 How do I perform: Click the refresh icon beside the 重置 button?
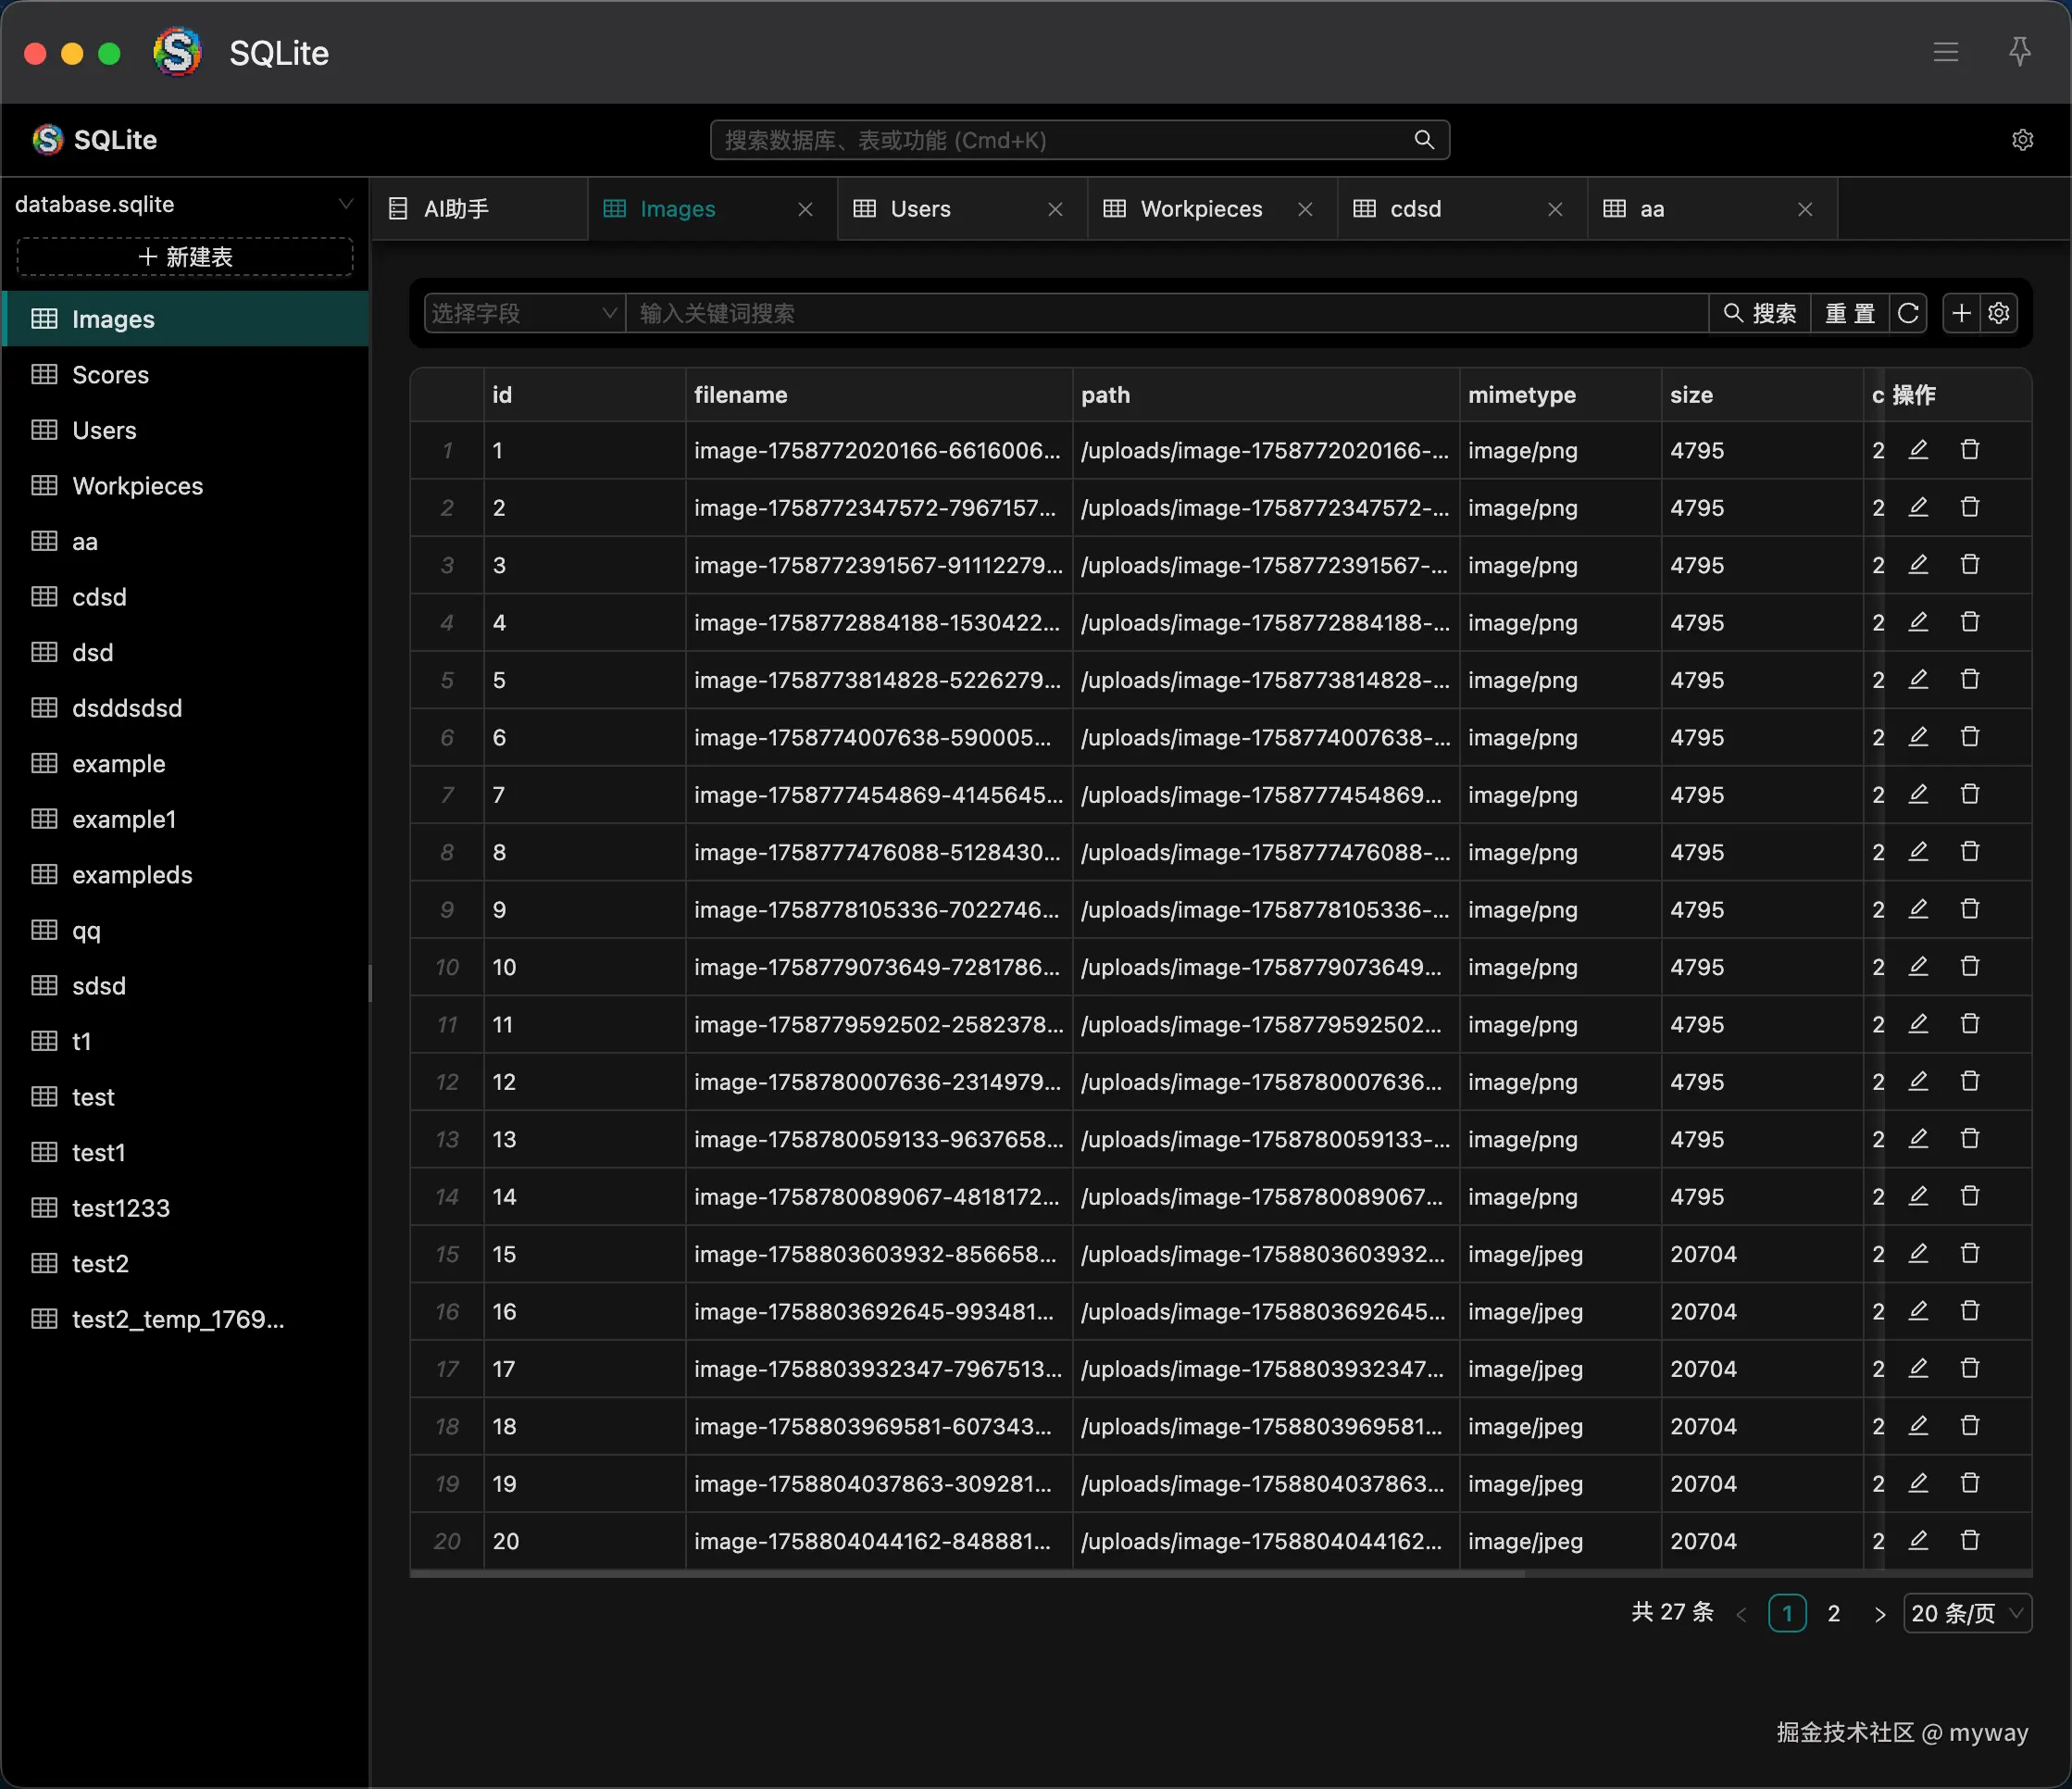tap(1907, 314)
